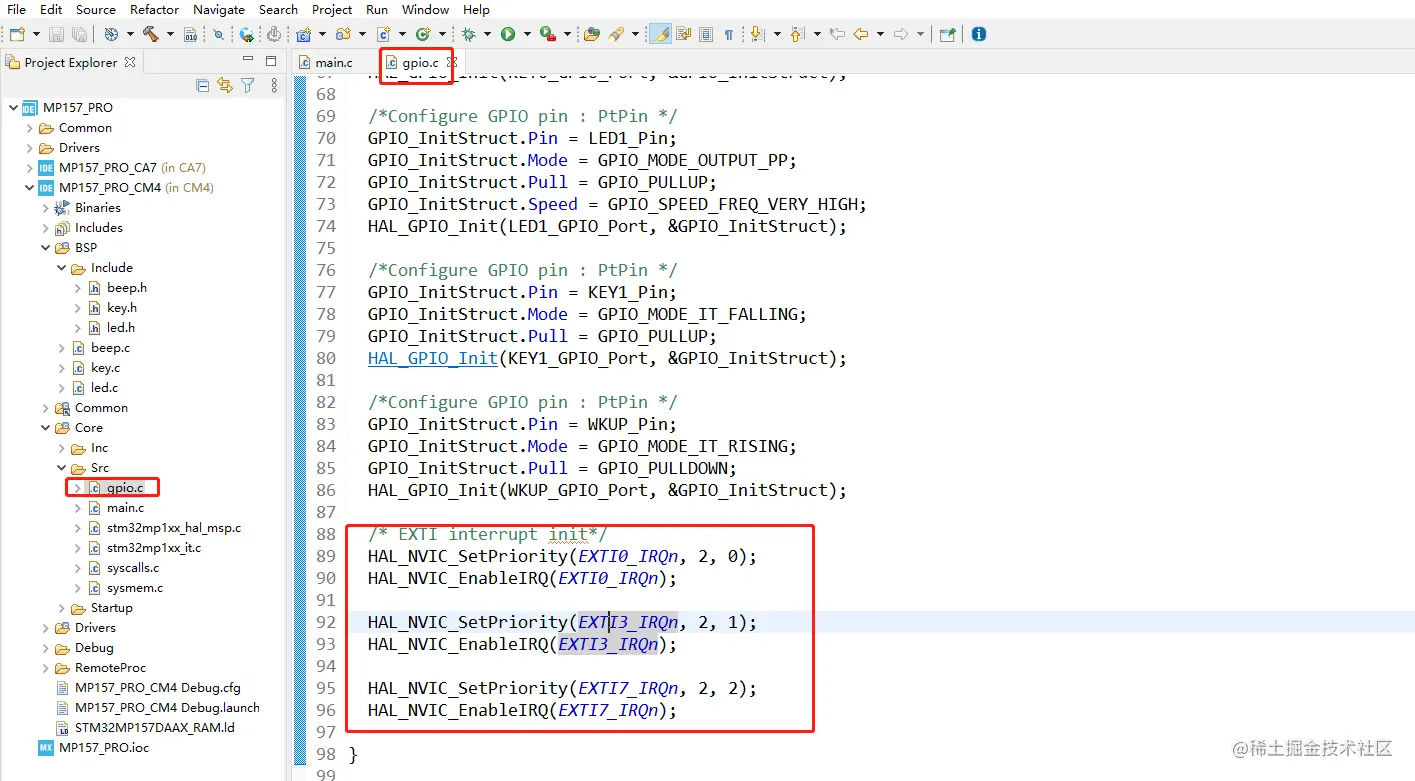Select beep.h in the Include folder

click(x=127, y=288)
